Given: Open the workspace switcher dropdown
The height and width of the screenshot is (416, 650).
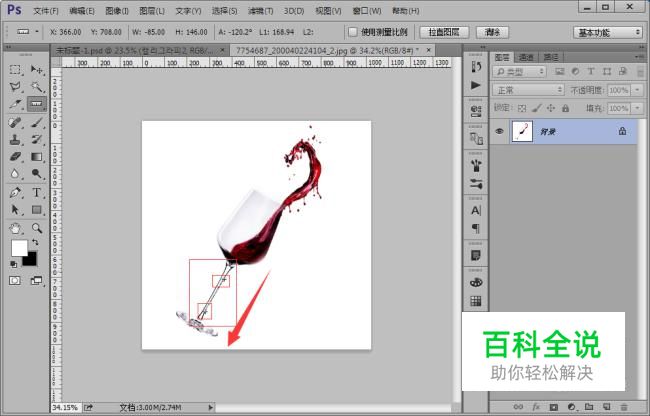Looking at the screenshot, I should point(607,32).
